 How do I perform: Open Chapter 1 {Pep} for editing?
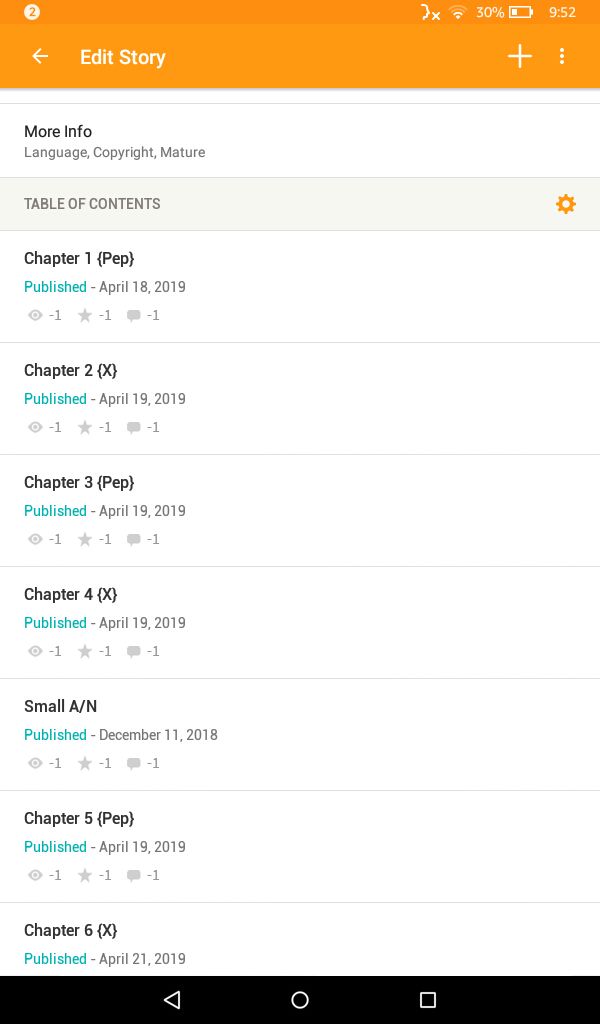(x=300, y=286)
